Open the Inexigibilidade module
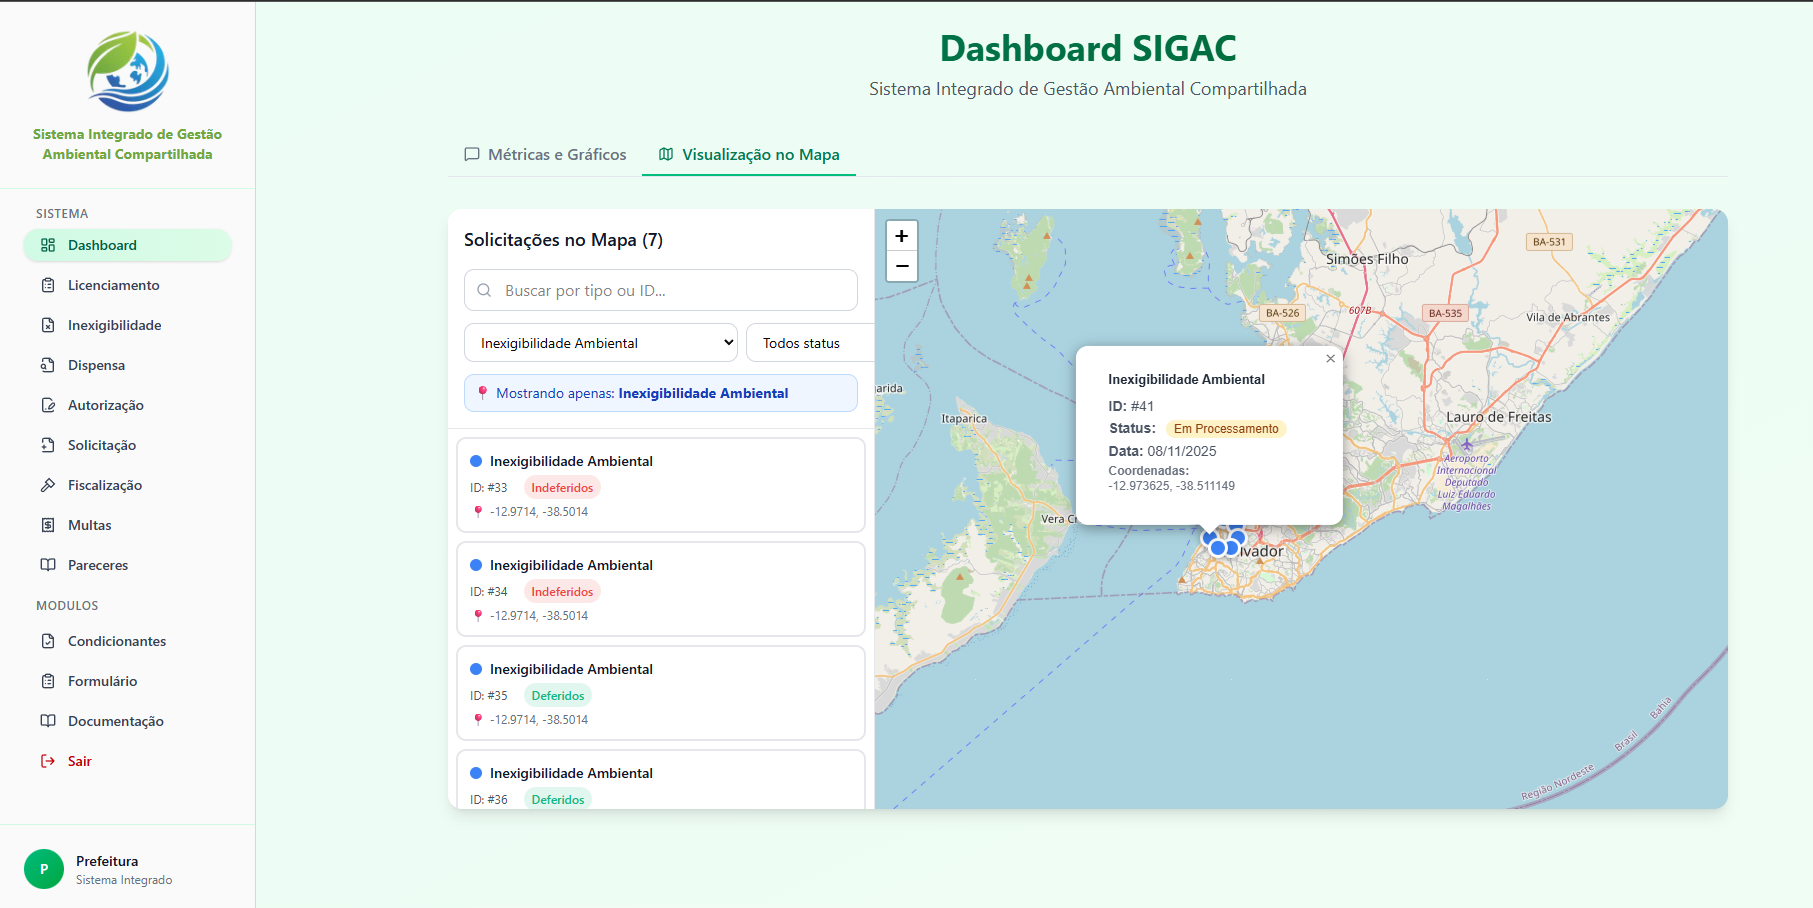This screenshot has width=1813, height=908. [x=113, y=325]
